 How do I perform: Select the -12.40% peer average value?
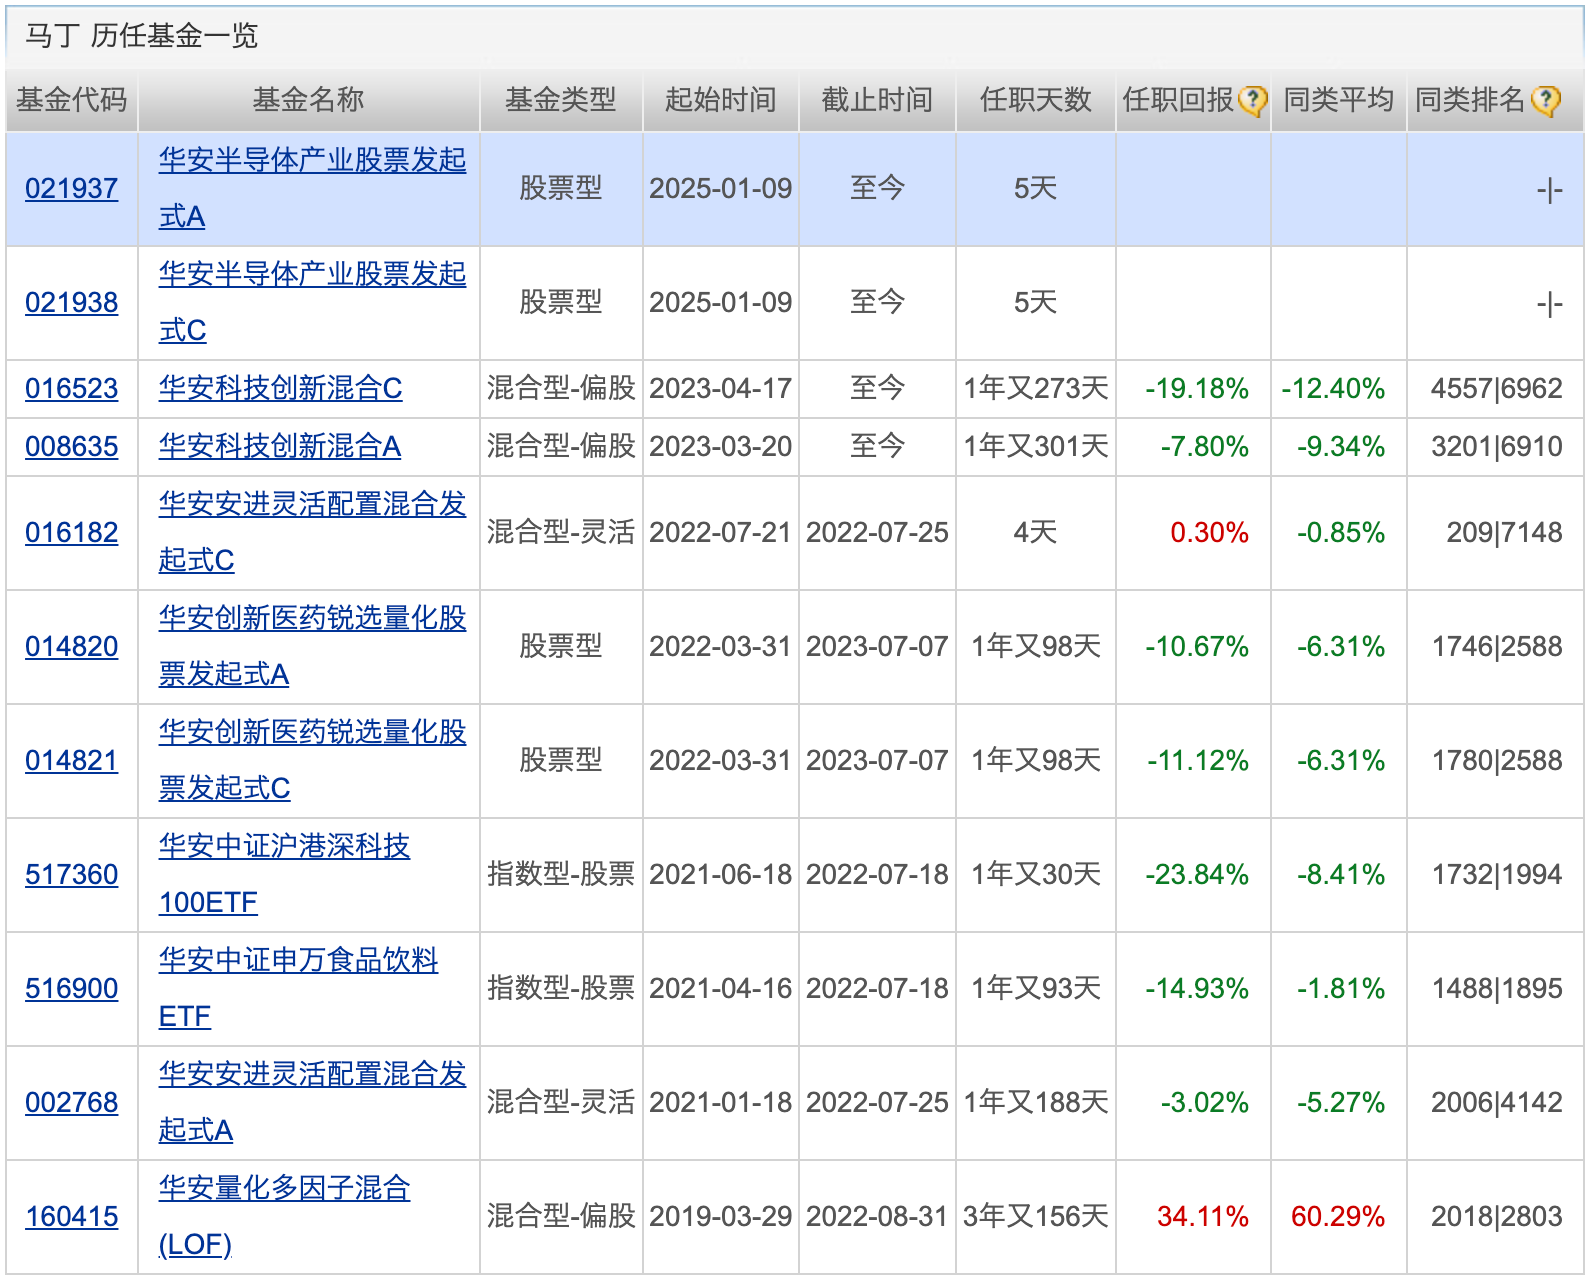(x=1333, y=389)
